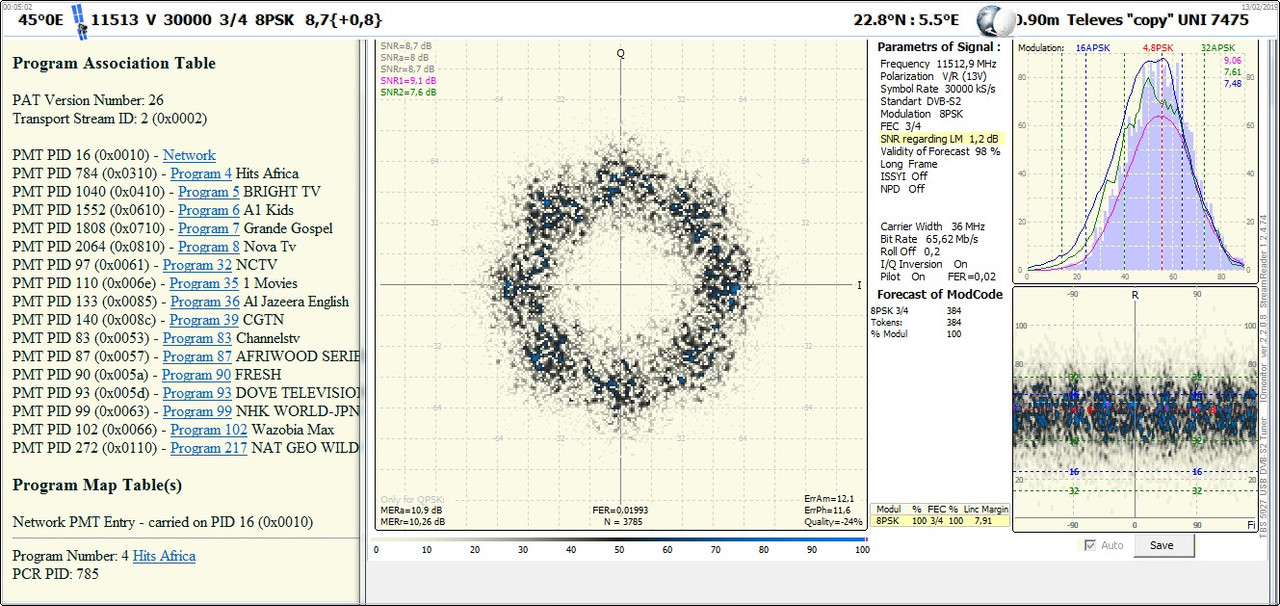The height and width of the screenshot is (606, 1280).
Task: Toggle the Auto checkbox
Action: coord(1090,546)
